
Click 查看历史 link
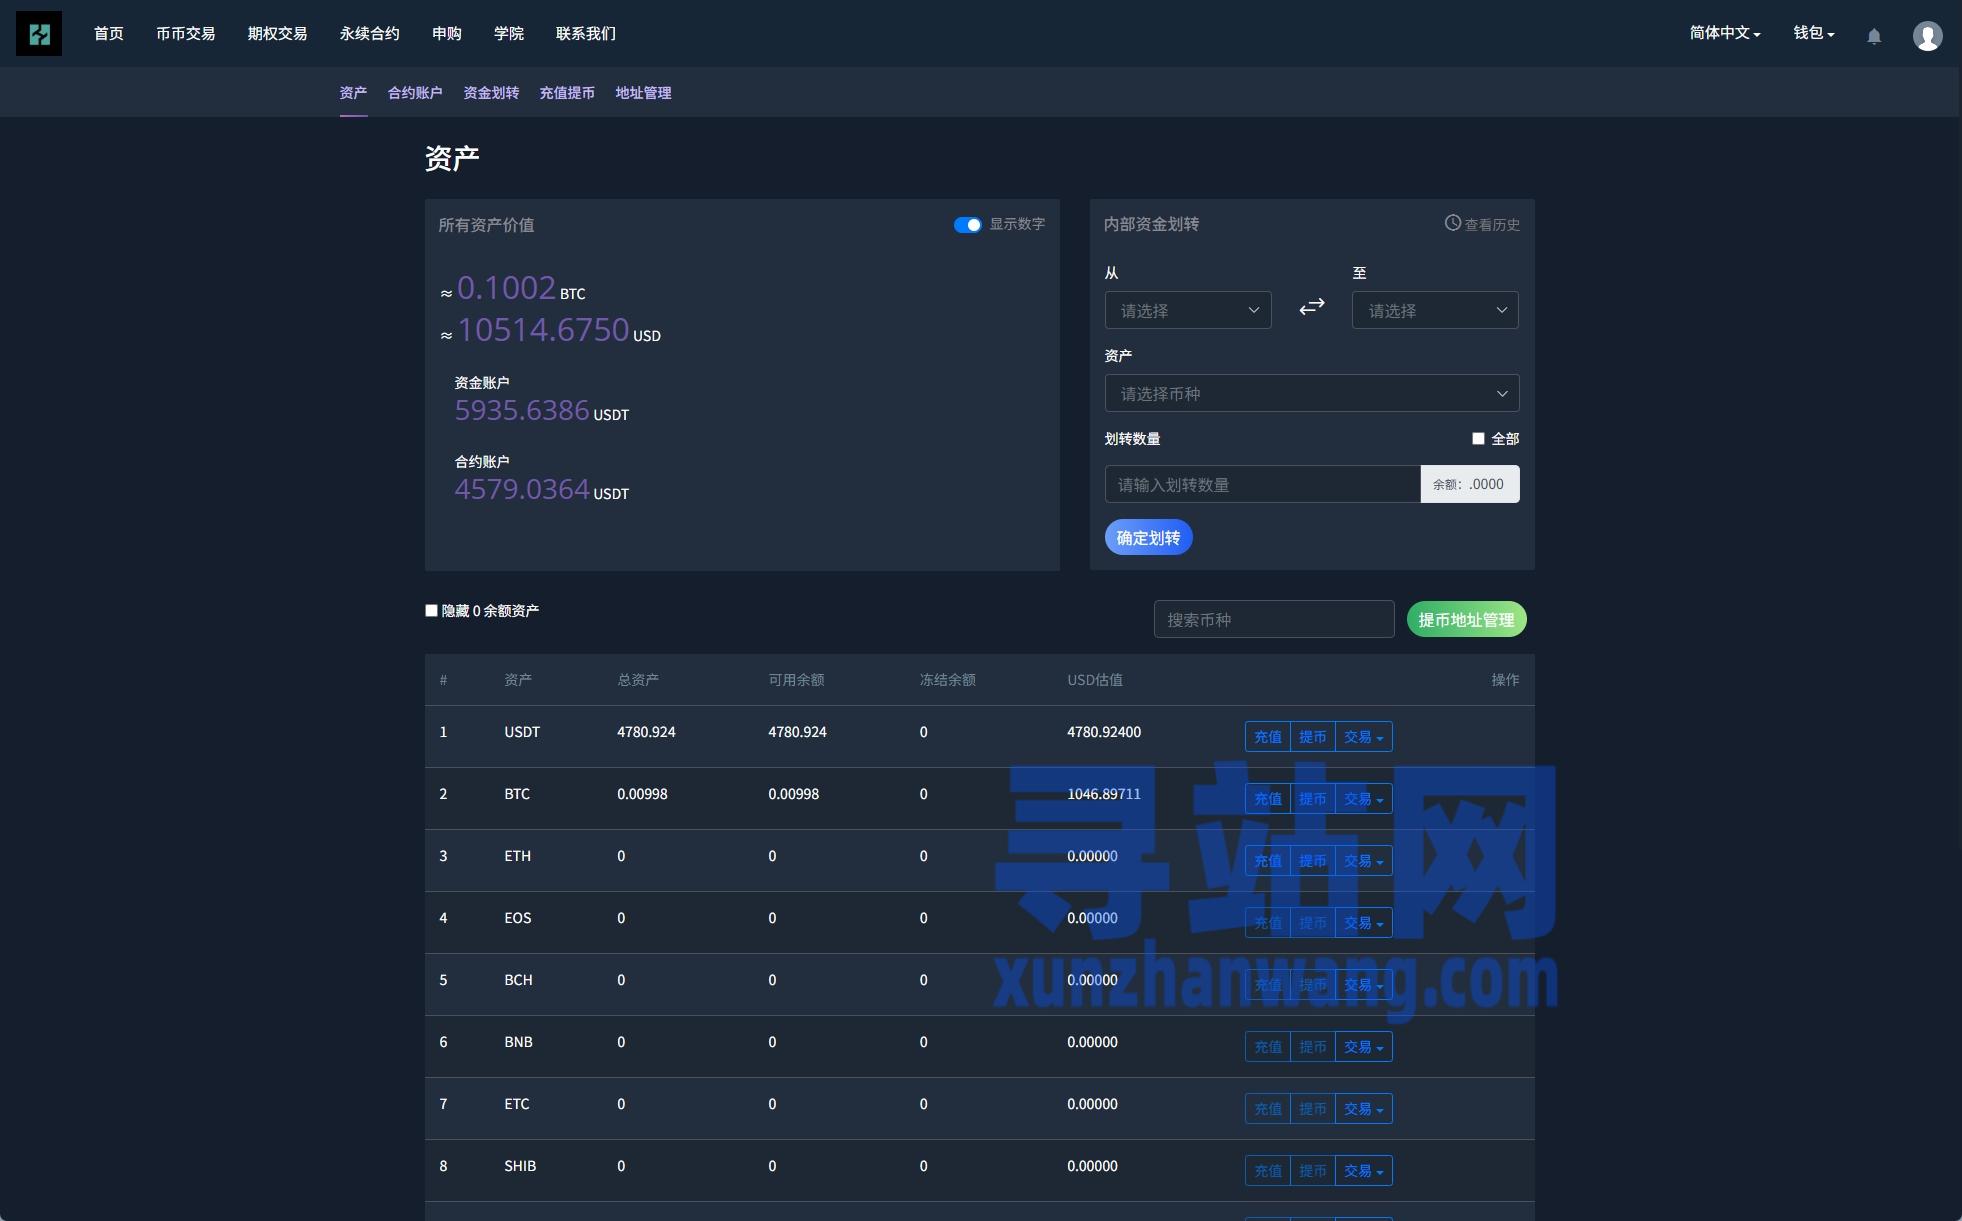(x=1492, y=225)
